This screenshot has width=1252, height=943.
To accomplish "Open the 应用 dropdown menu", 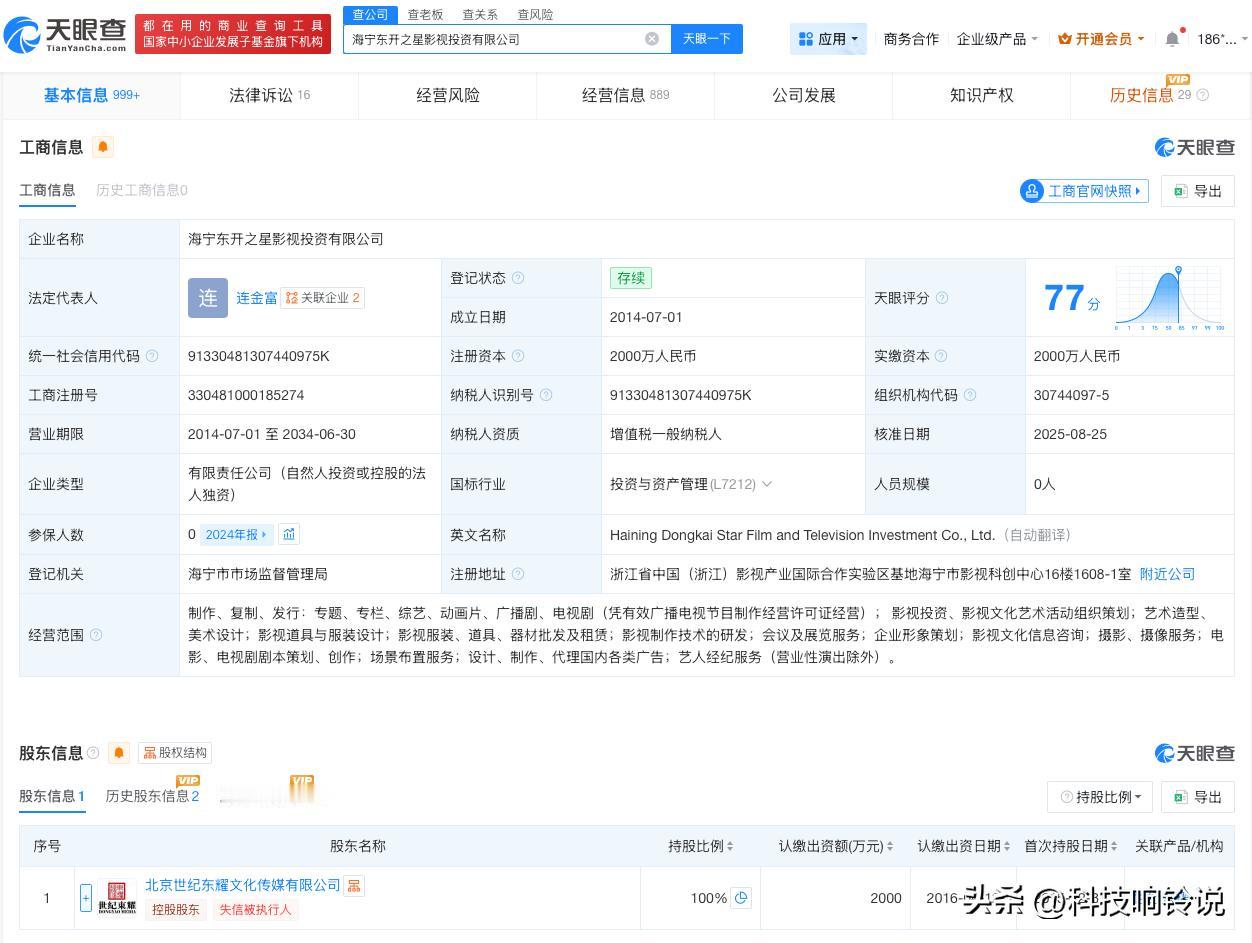I will click(x=828, y=39).
